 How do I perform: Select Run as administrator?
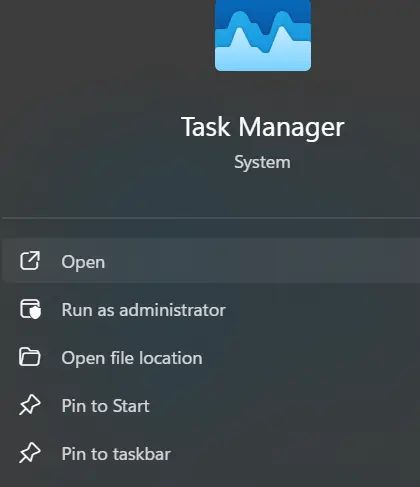tap(211, 310)
